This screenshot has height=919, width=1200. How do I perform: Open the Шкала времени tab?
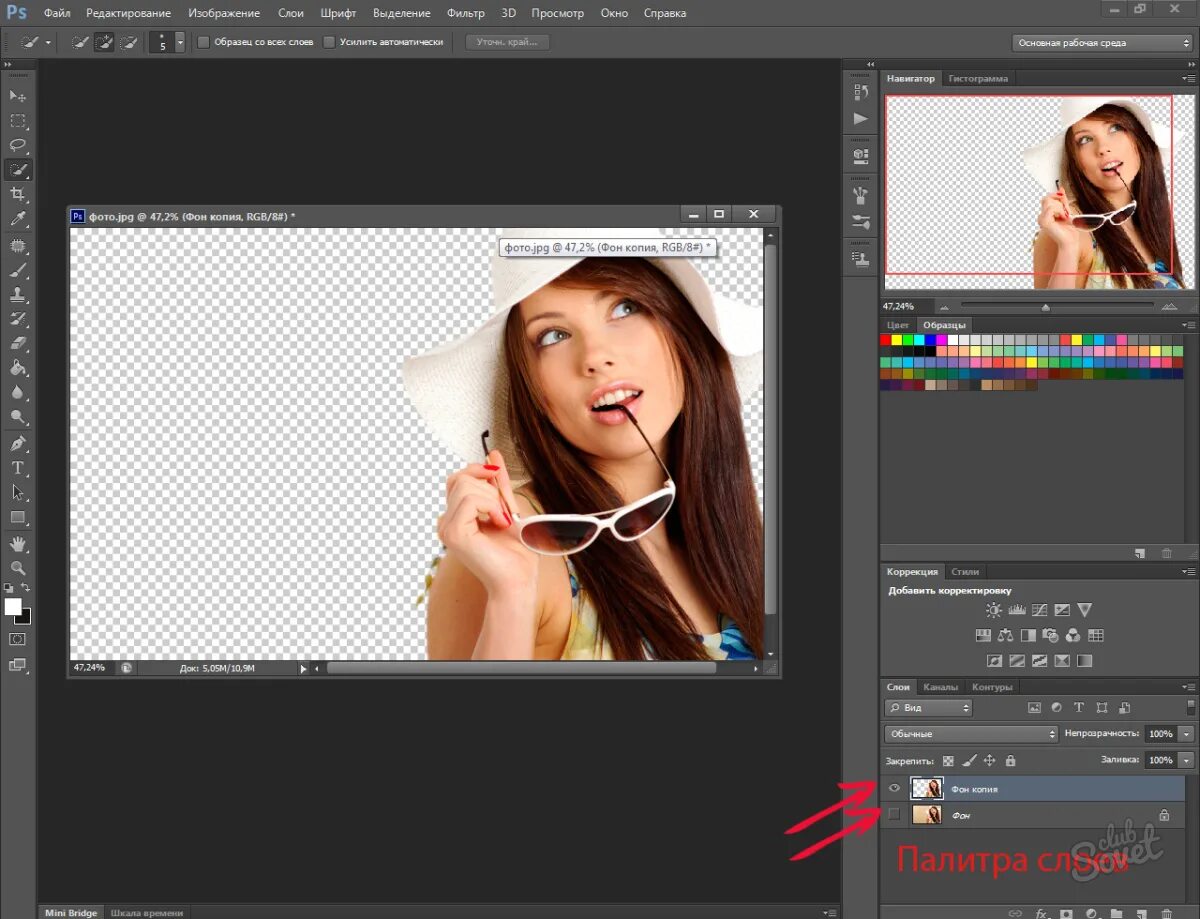pyautogui.click(x=146, y=913)
